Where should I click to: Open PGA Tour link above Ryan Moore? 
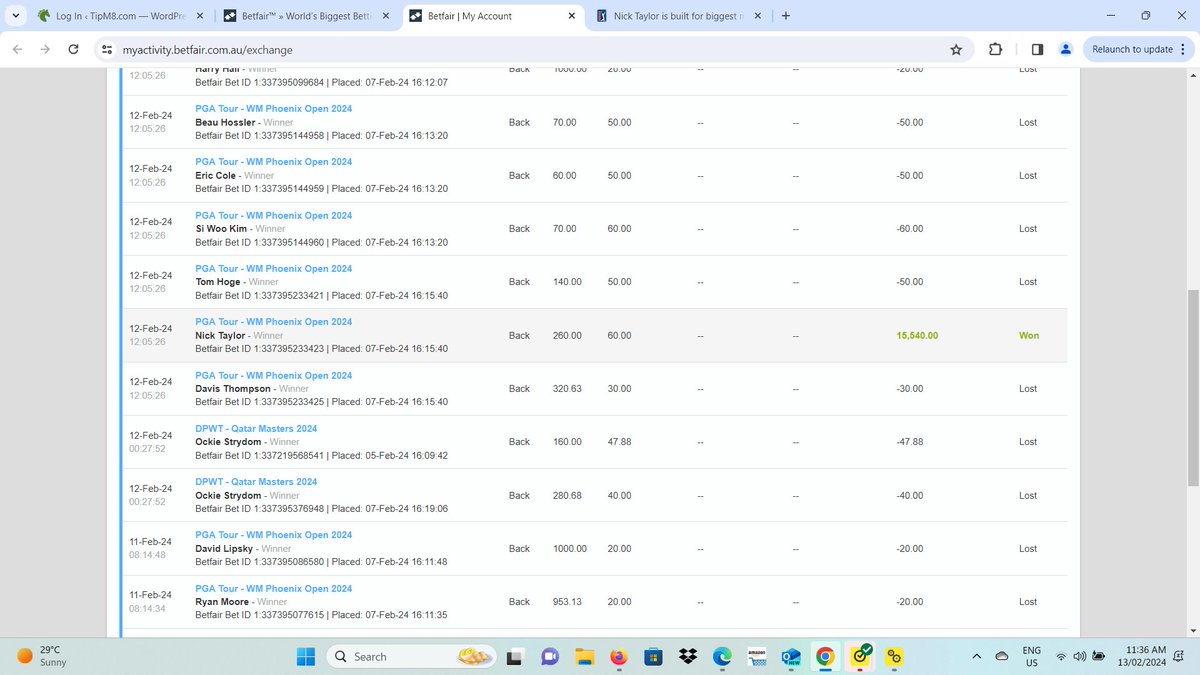pos(273,588)
